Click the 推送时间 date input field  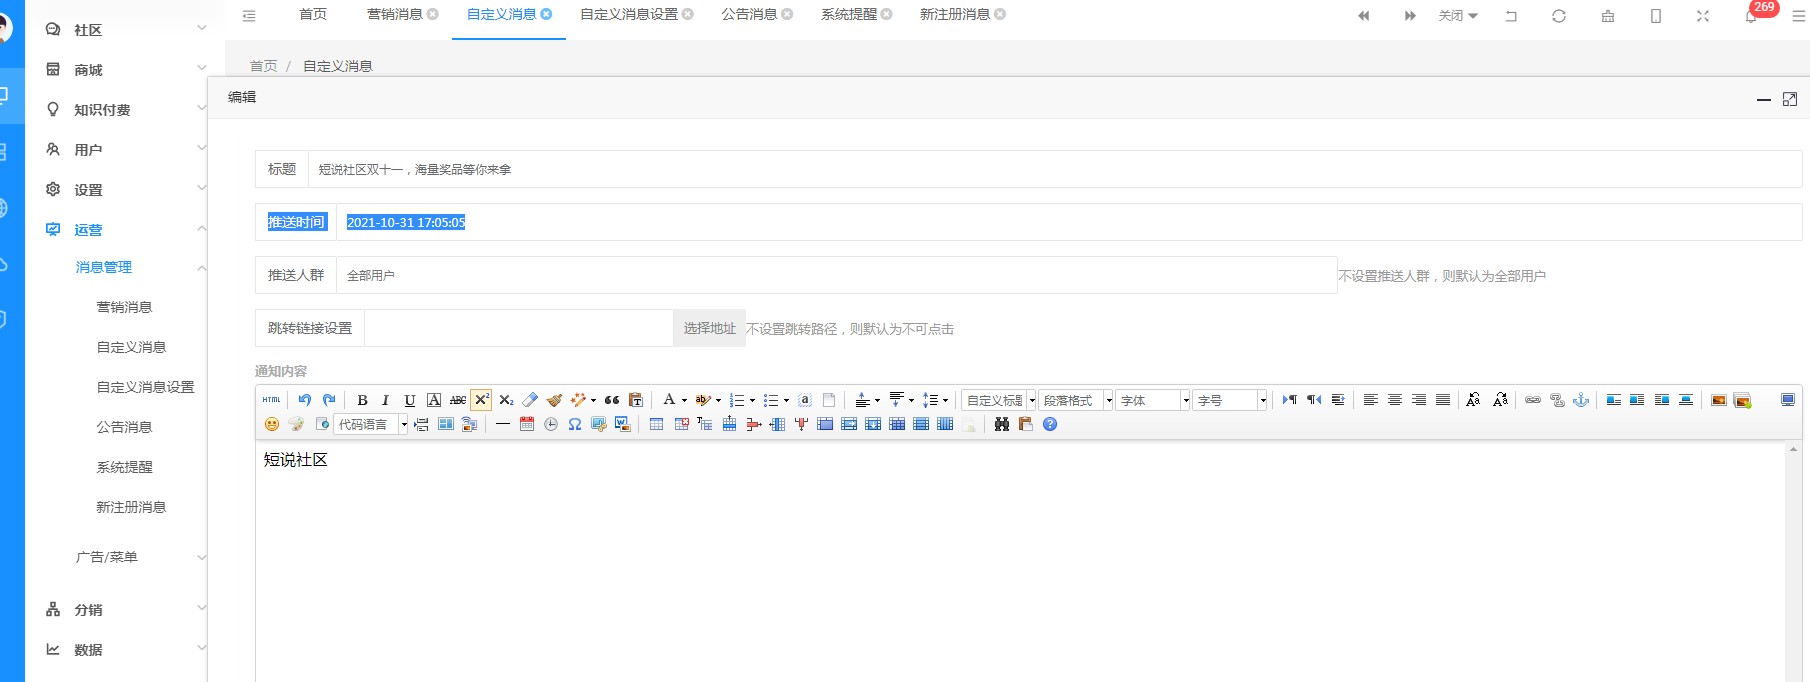1069,222
